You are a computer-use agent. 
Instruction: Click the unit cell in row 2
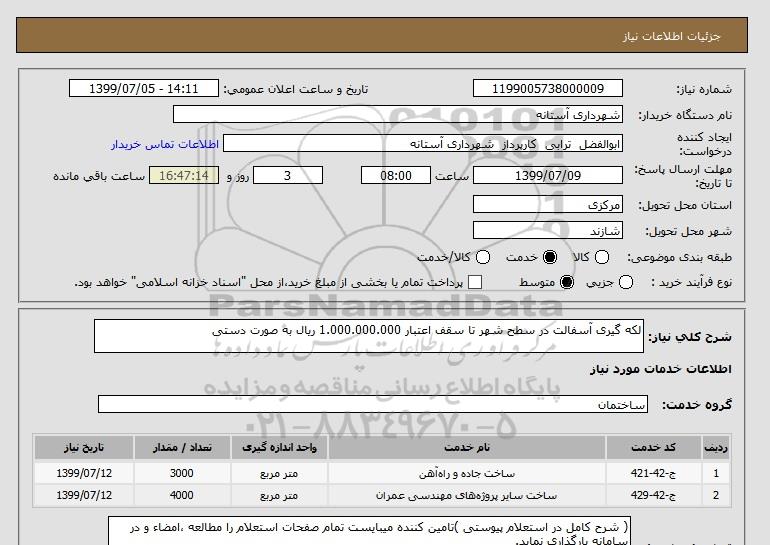[279, 495]
